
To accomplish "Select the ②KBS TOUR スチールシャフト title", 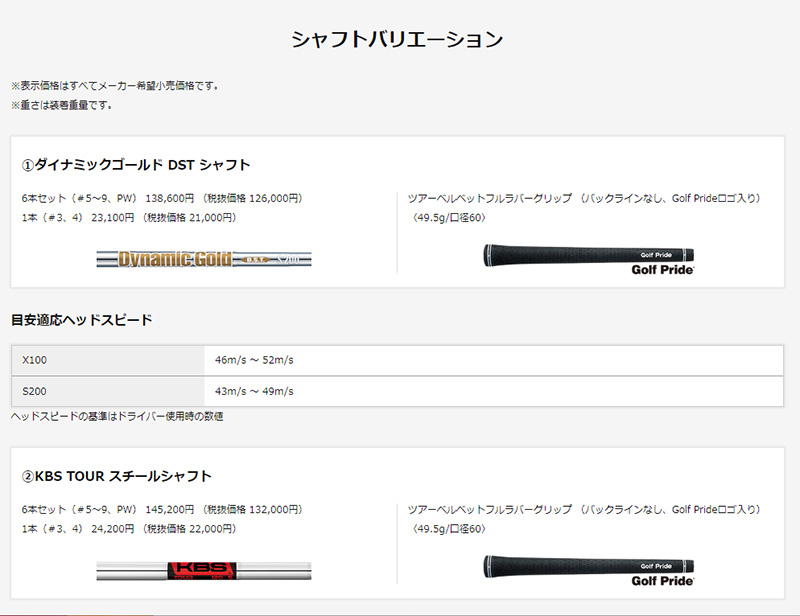I will [x=116, y=476].
